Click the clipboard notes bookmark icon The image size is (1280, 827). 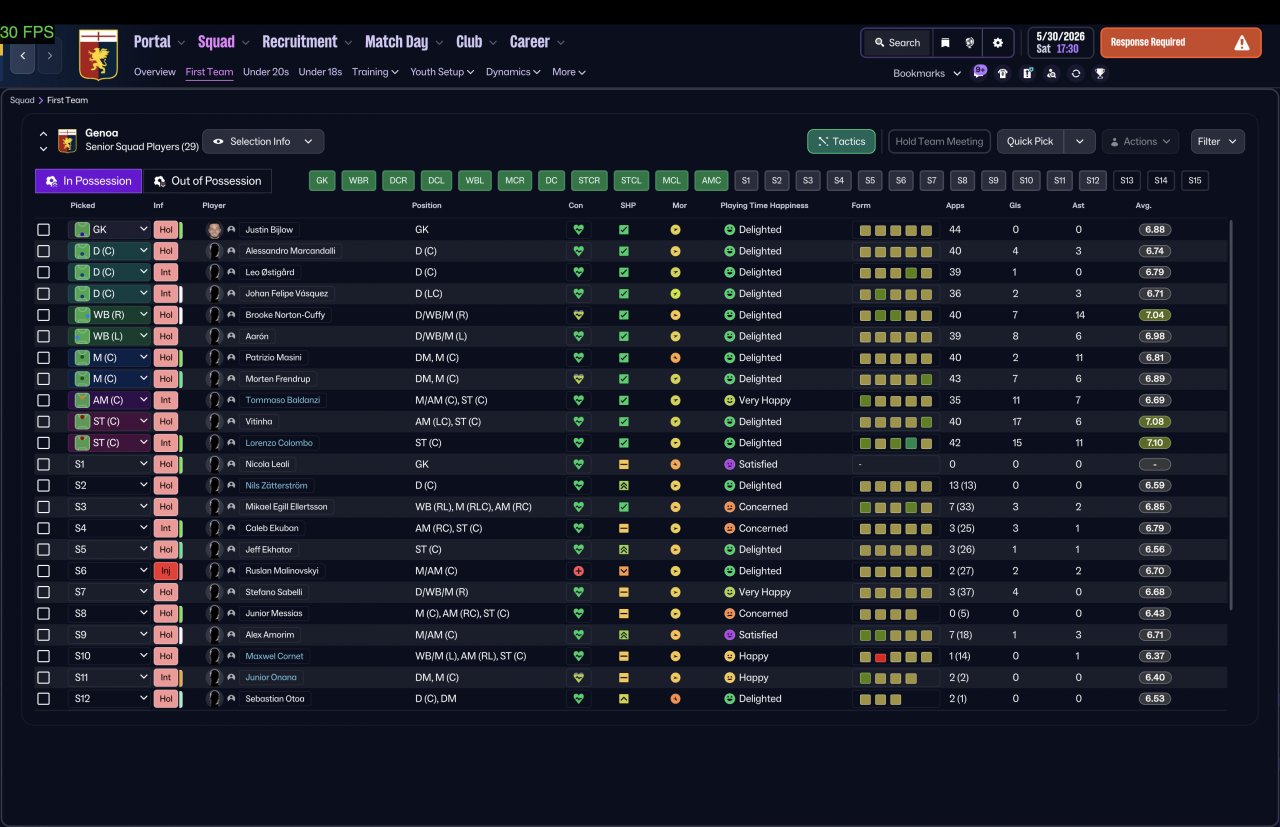tap(1027, 73)
